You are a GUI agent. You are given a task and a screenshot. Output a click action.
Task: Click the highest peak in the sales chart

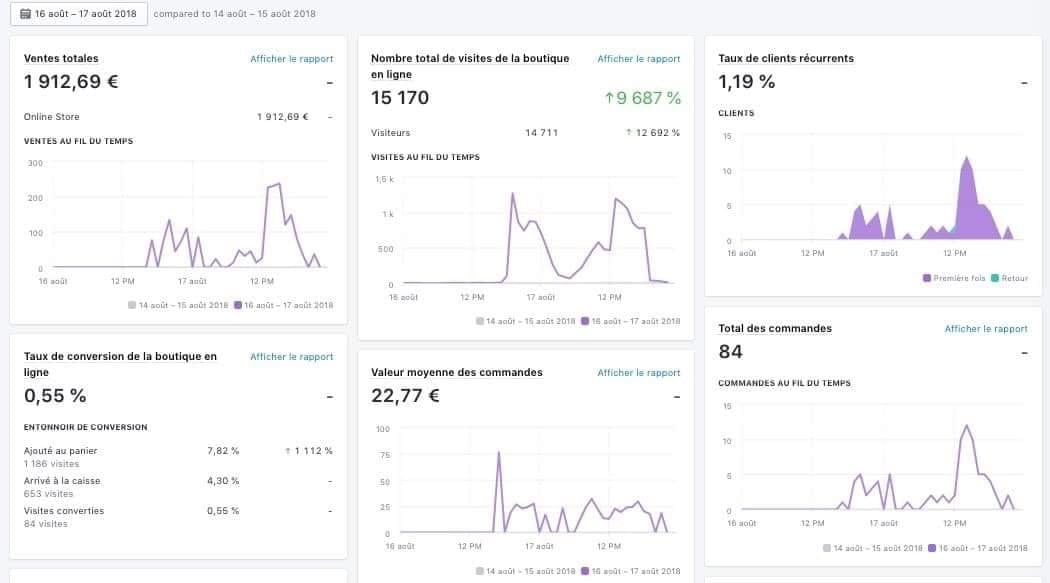[278, 183]
